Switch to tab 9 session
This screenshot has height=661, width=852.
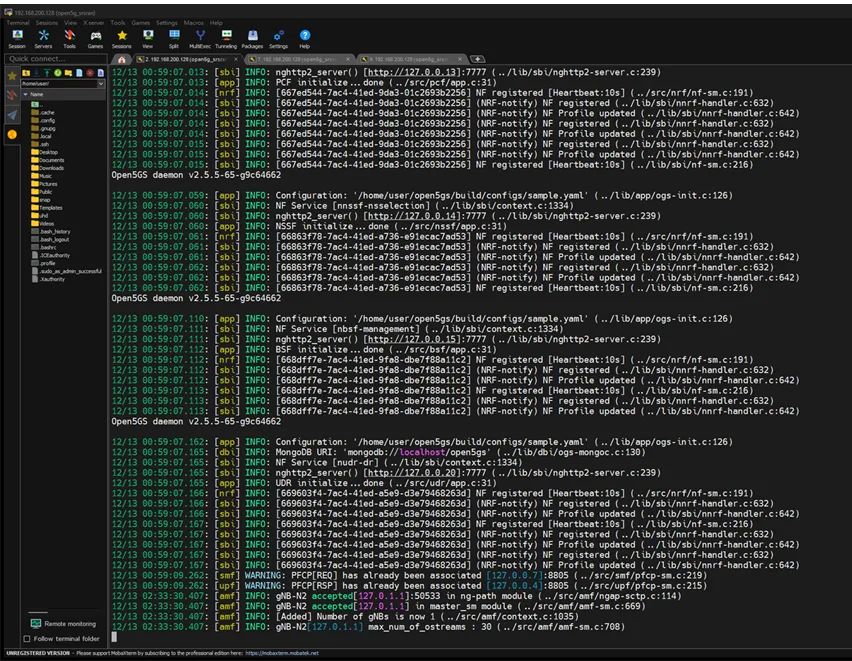(x=411, y=59)
